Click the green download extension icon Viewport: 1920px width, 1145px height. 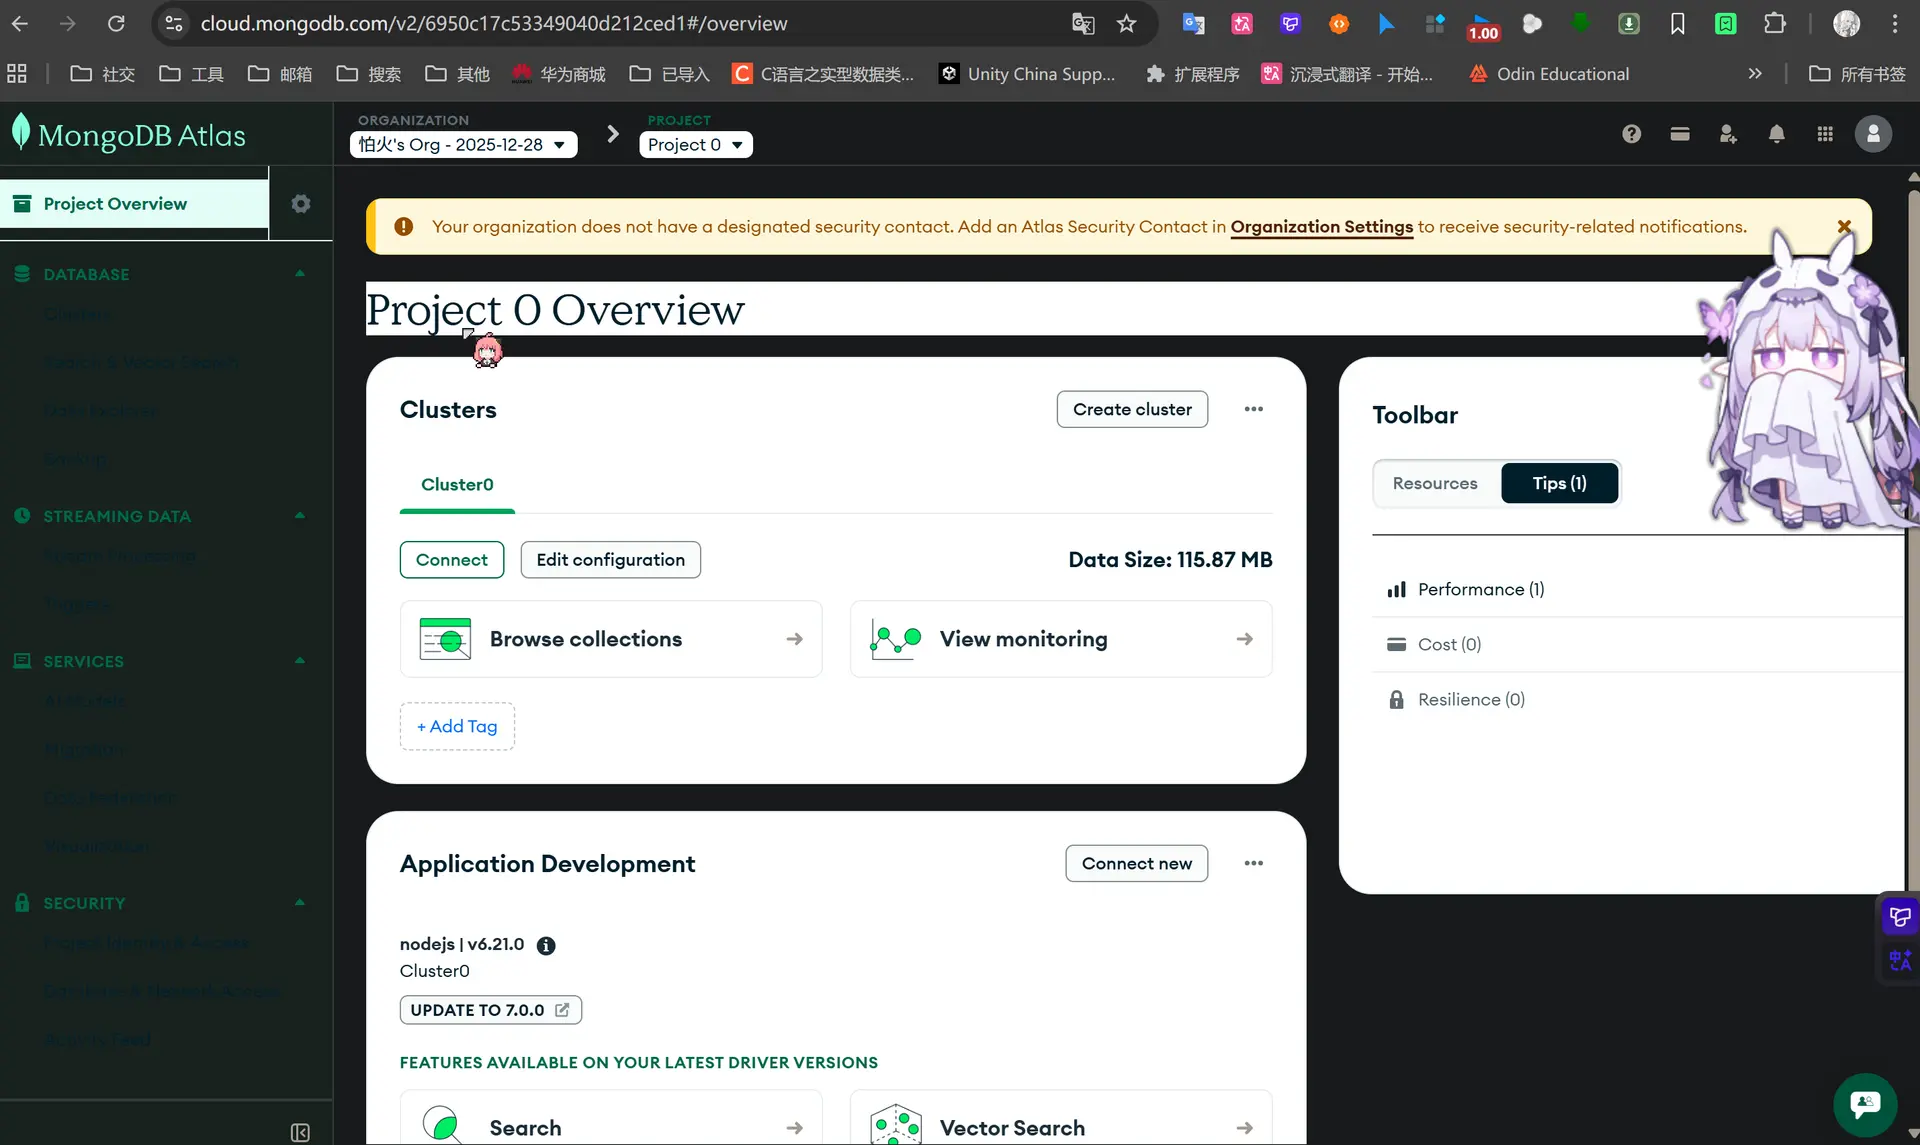coord(1629,23)
